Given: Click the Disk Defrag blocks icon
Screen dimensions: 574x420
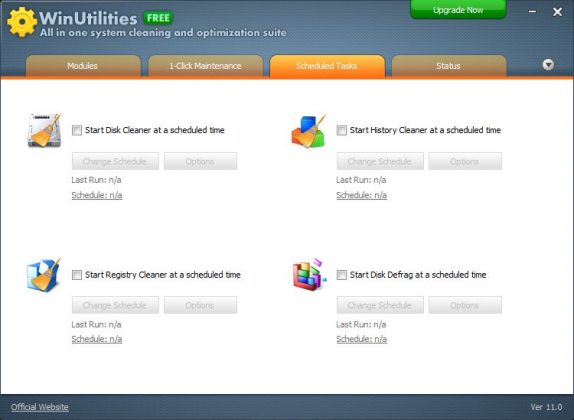Looking at the screenshot, I should 309,275.
